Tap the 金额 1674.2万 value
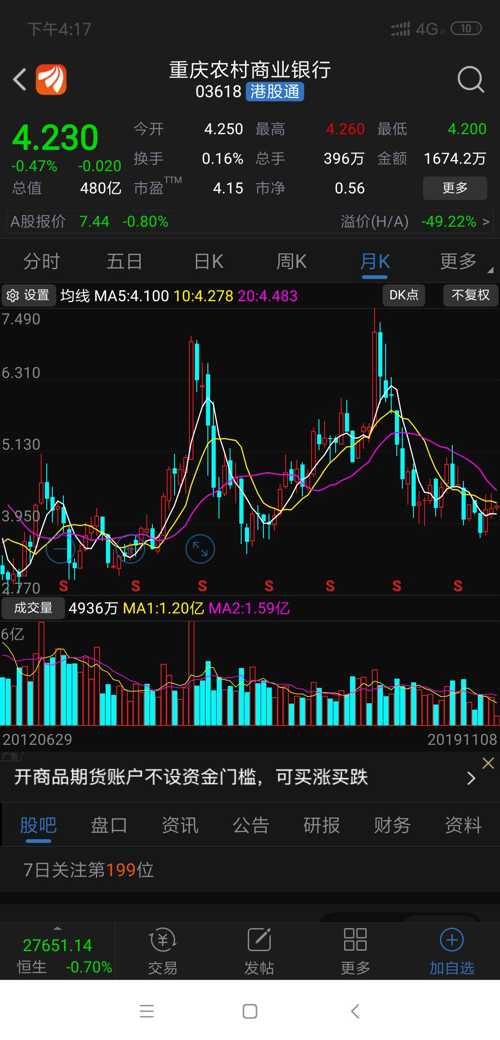500x1040 pixels. (455, 159)
